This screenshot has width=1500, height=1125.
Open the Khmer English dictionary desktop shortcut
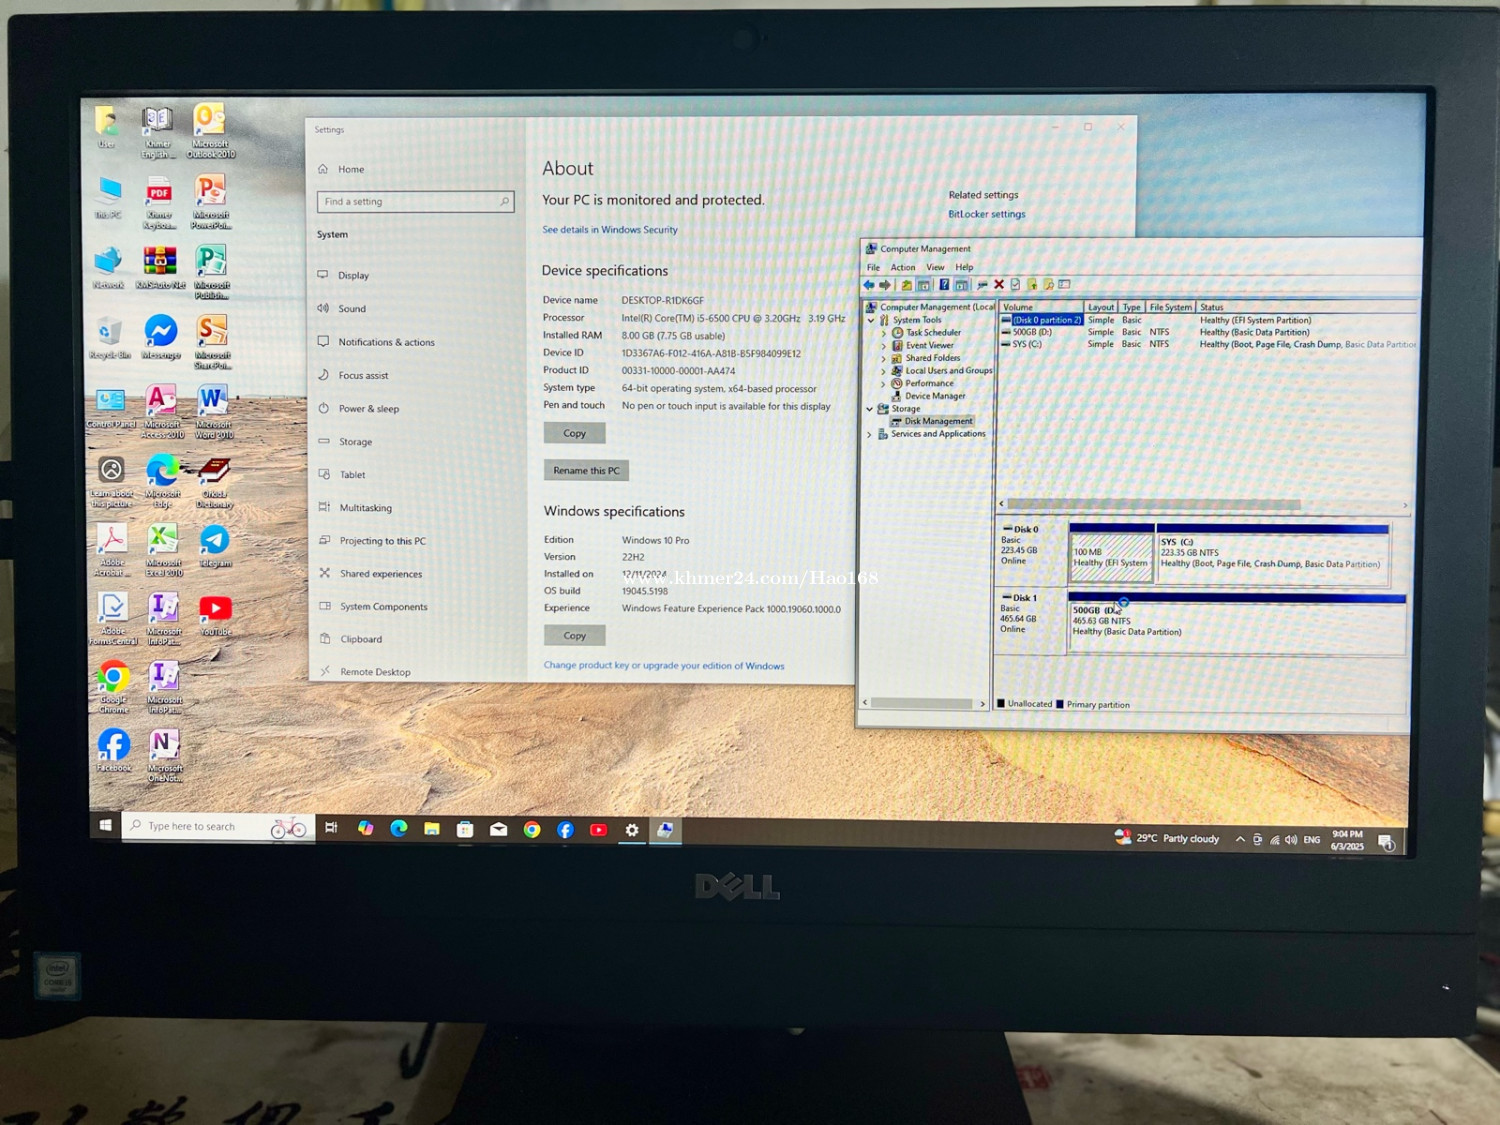(x=157, y=132)
